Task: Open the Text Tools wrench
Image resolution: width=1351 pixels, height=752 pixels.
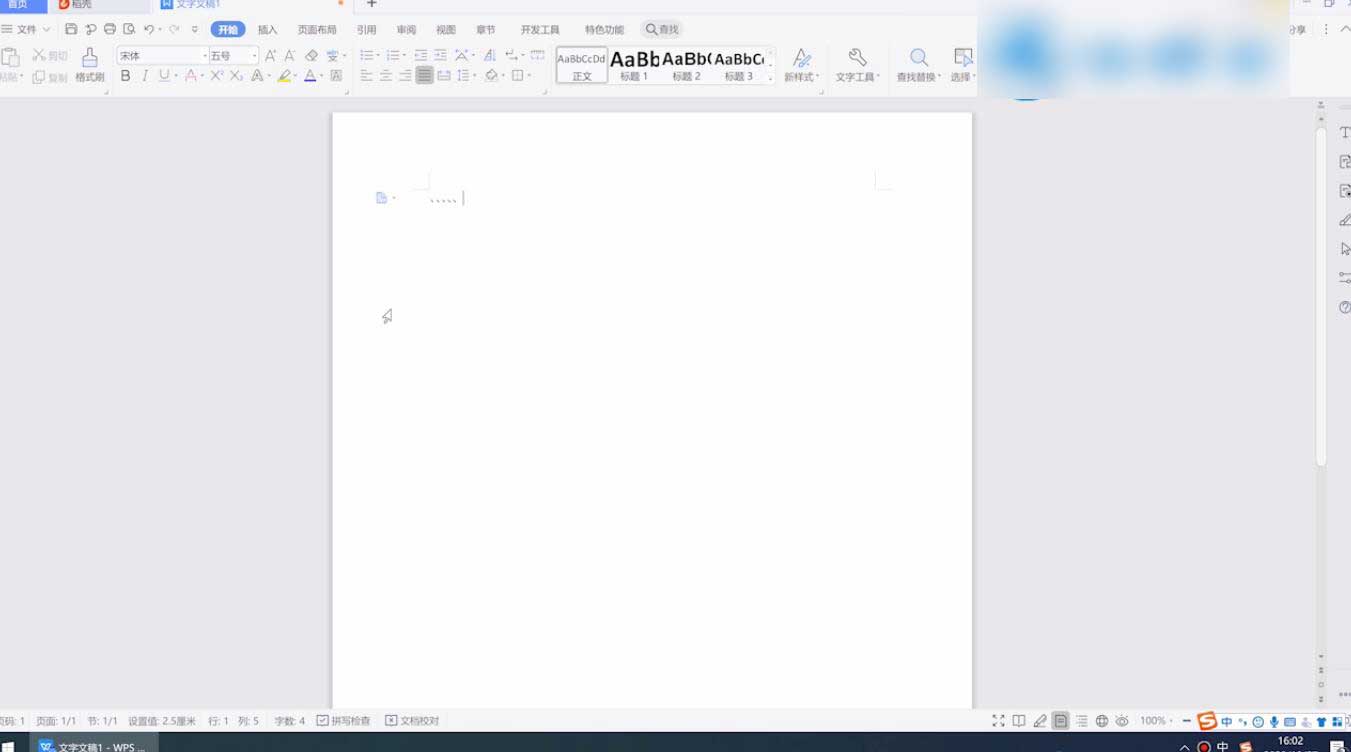Action: coord(857,64)
